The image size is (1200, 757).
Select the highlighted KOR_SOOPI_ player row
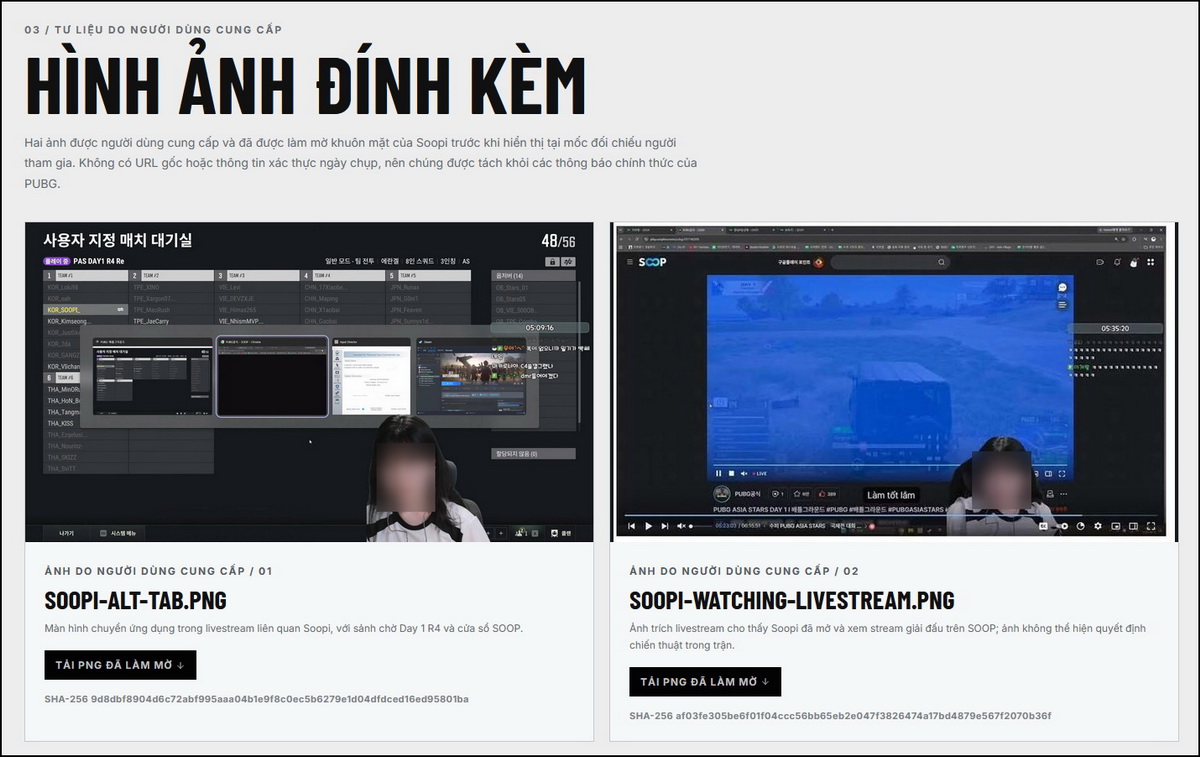tap(85, 310)
